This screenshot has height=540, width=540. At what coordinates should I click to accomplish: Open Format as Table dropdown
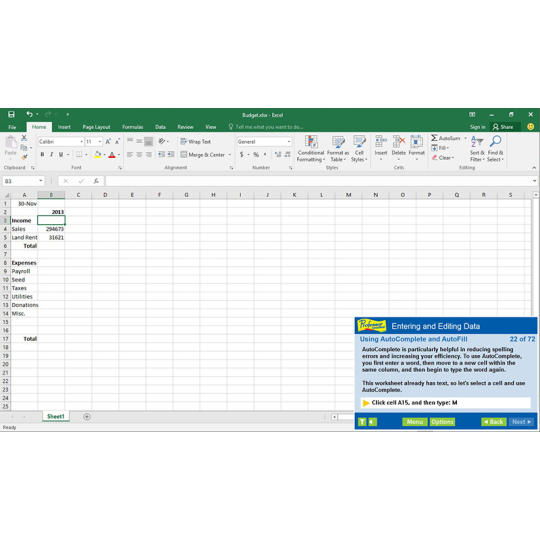[338, 148]
